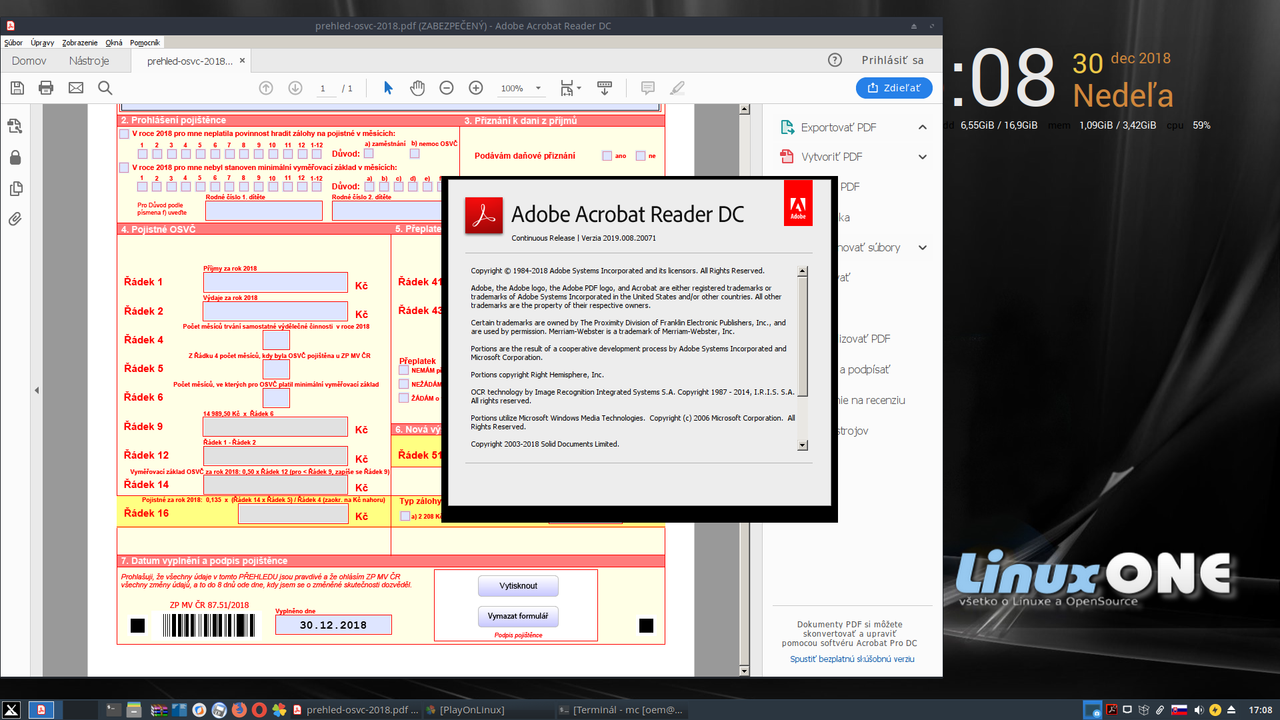Collapse the left navigation pane arrow
Viewport: 1280px width, 720px height.
click(x=36, y=390)
